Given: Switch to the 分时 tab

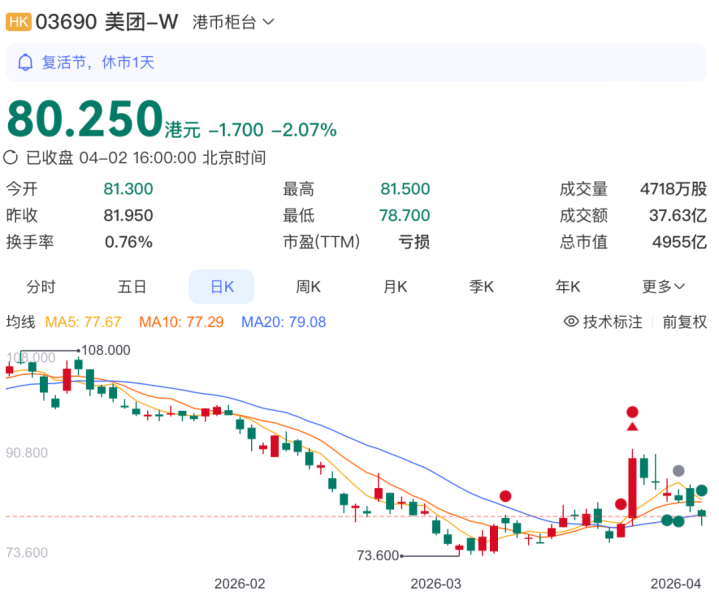Looking at the screenshot, I should (x=41, y=287).
